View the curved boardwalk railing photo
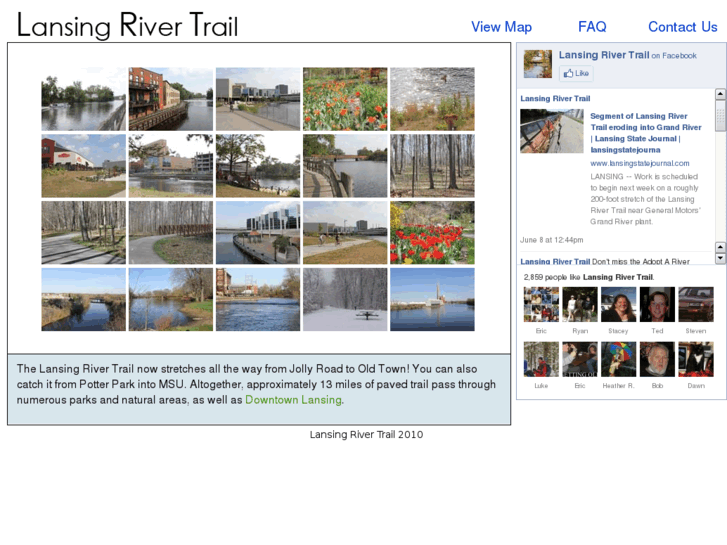 pos(345,166)
